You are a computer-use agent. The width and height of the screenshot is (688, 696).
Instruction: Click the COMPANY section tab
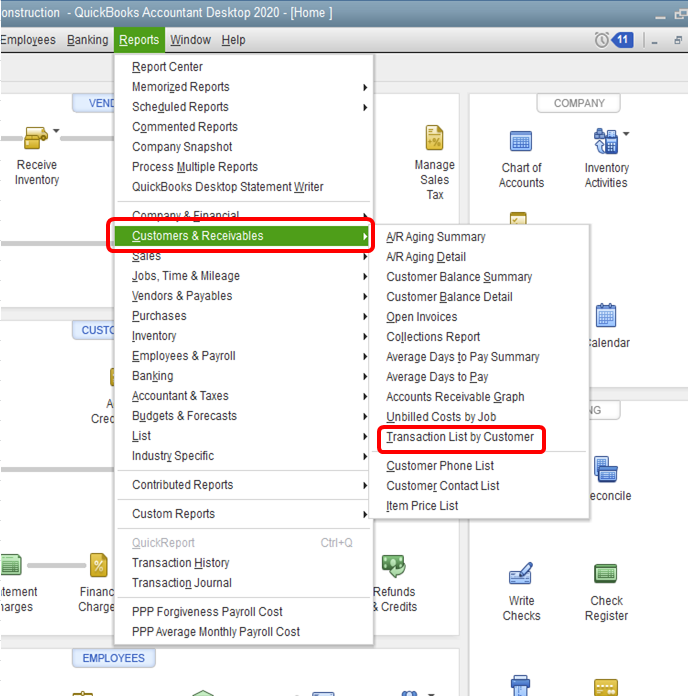578,103
